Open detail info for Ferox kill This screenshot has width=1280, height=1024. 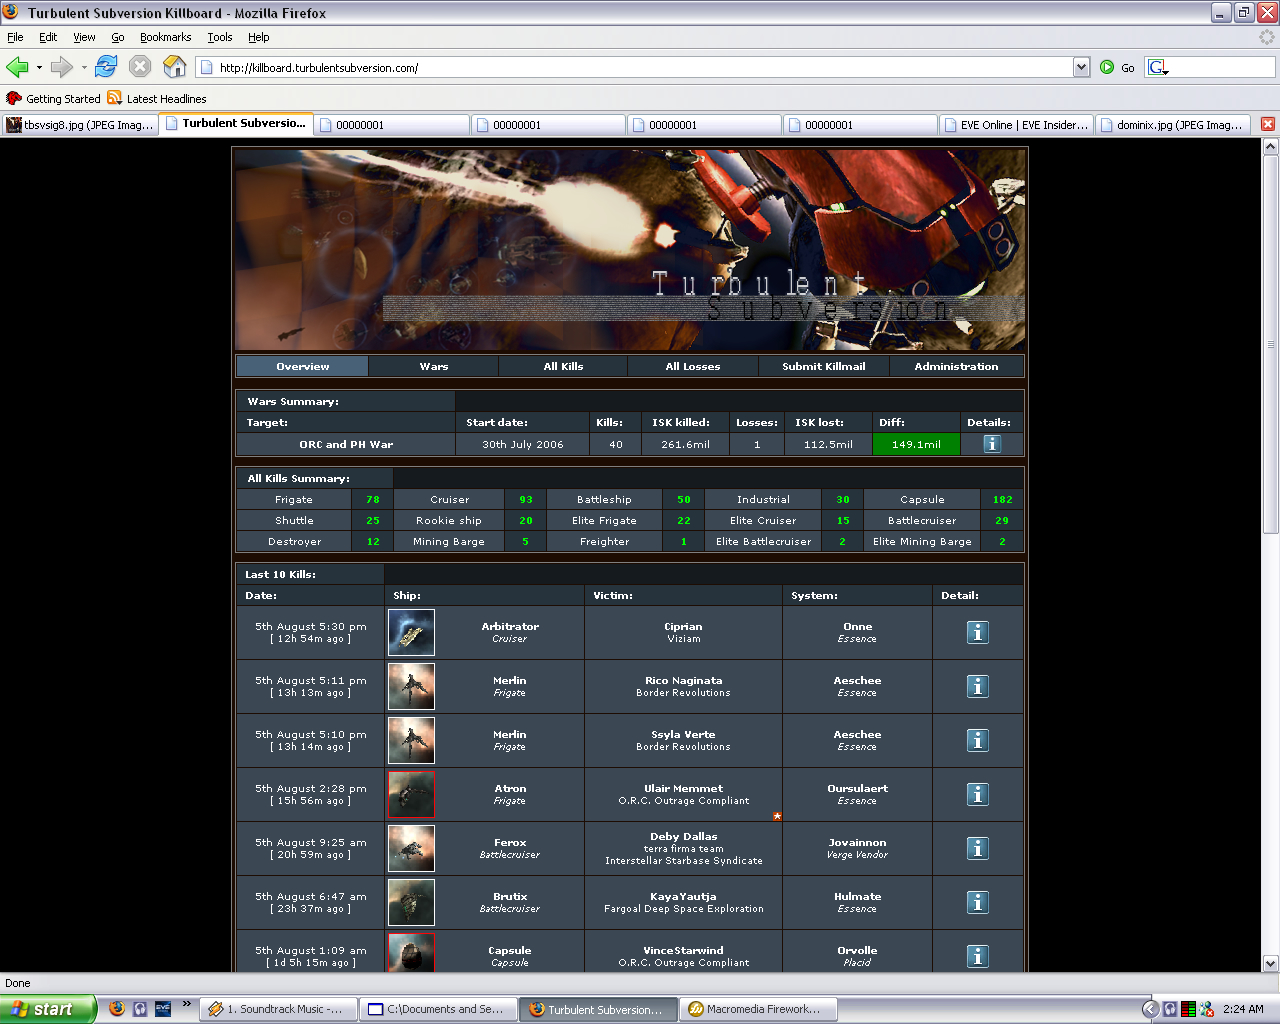[x=978, y=848]
